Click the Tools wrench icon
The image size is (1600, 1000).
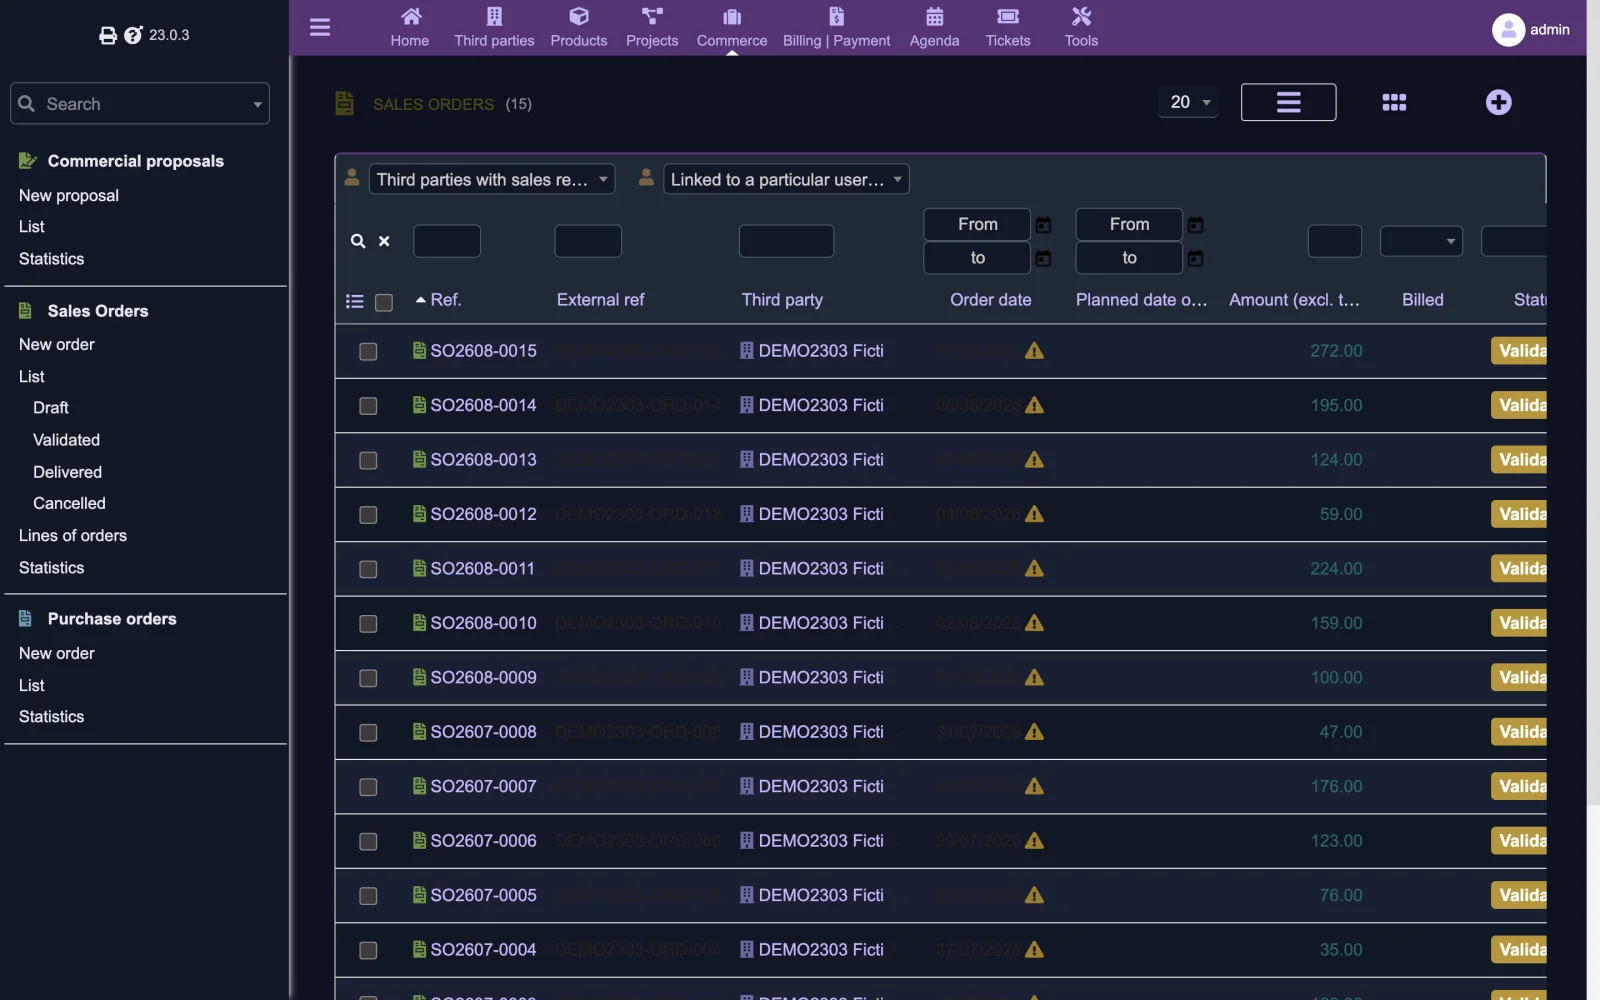(x=1081, y=16)
